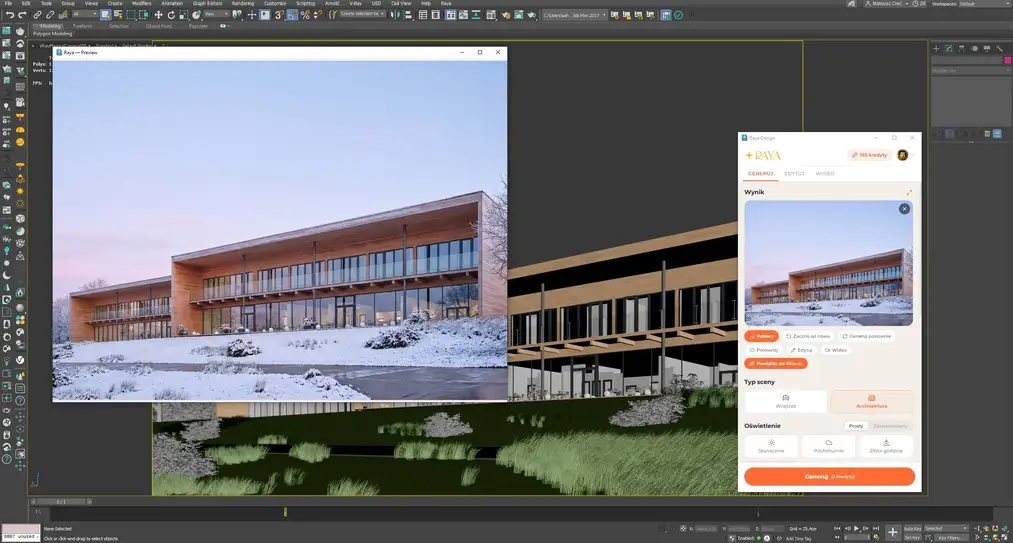Toggle the Set Key button
Screen dimensions: 1013x543
[x=912, y=537]
